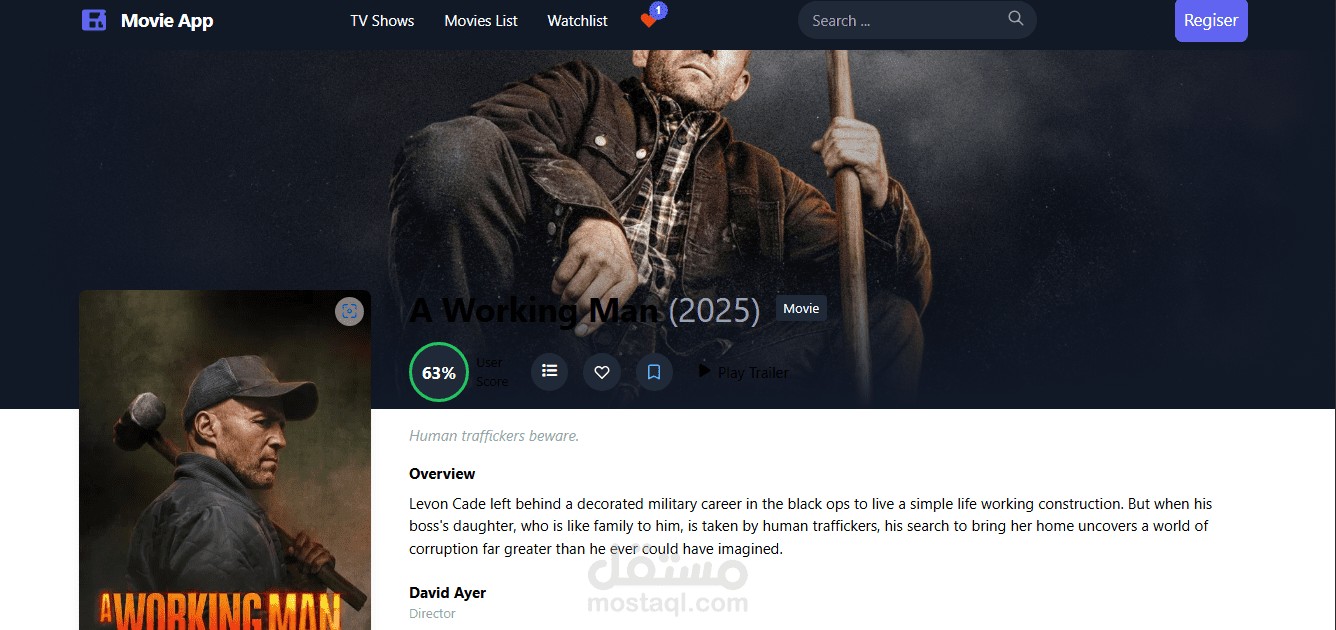Open the Watchlist page
This screenshot has height=630, width=1336.
click(577, 21)
